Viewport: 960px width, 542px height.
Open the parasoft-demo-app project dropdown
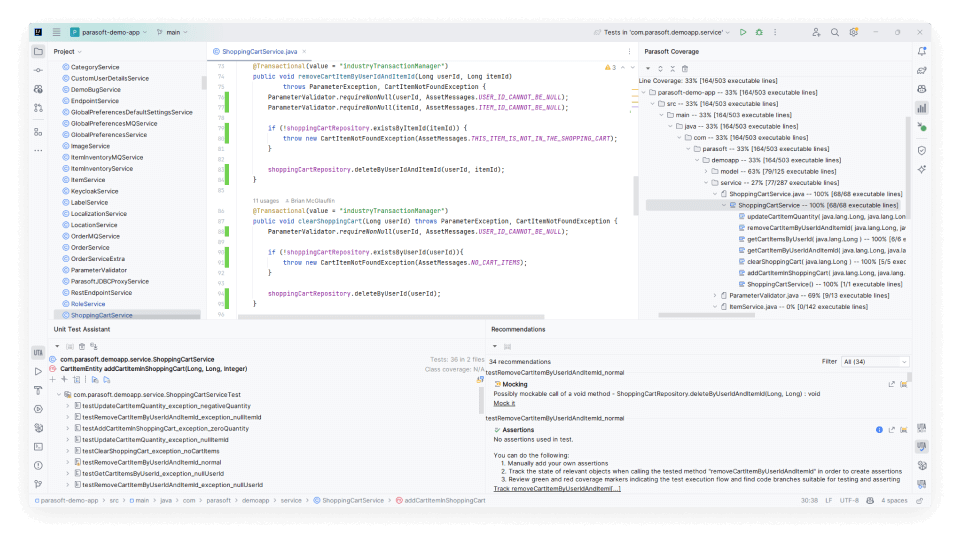[x=108, y=32]
